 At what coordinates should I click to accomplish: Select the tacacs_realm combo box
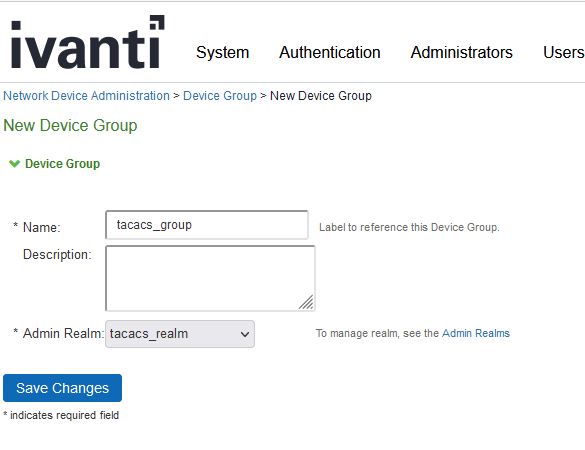(180, 334)
